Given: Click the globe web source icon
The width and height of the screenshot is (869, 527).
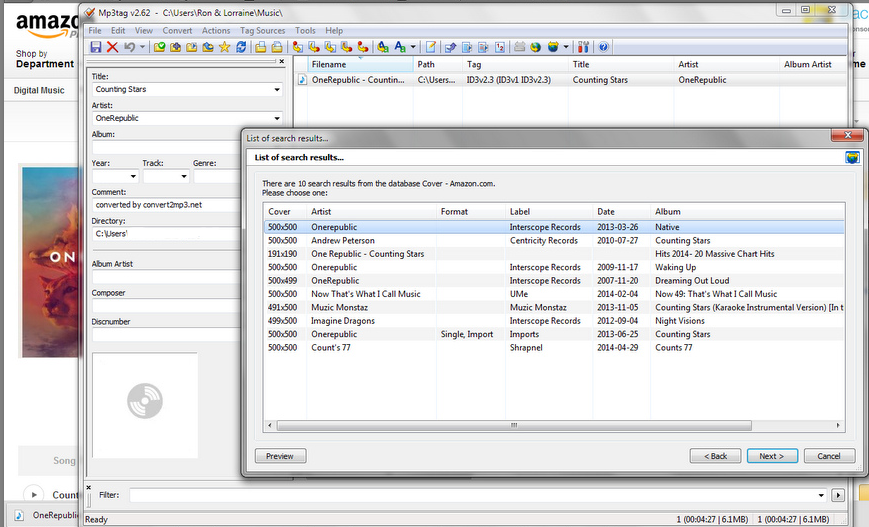Looking at the screenshot, I should click(535, 47).
